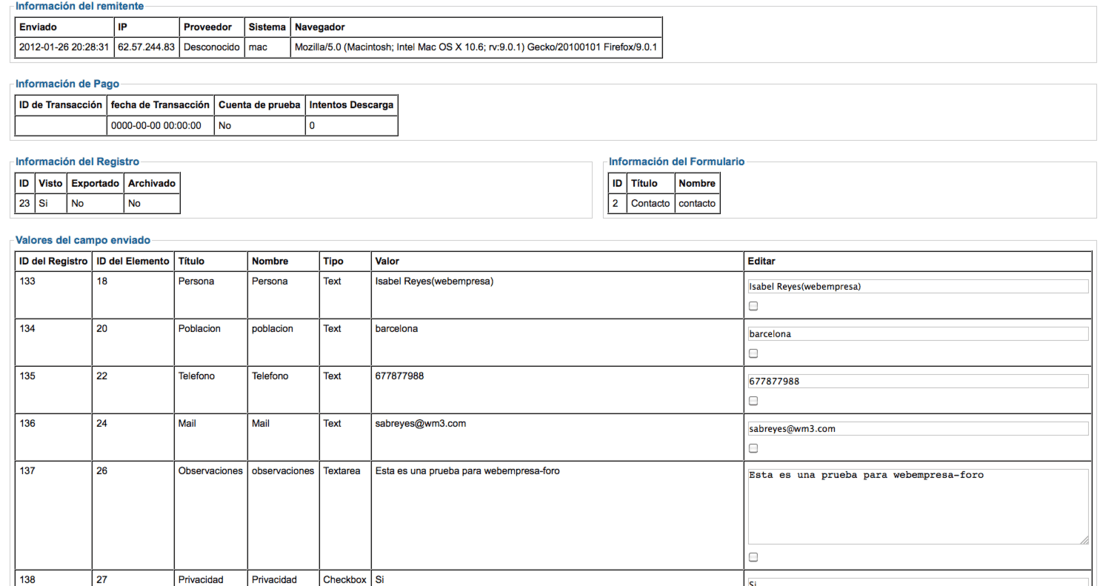Click the ID del Registro cell 133

(x=27, y=281)
